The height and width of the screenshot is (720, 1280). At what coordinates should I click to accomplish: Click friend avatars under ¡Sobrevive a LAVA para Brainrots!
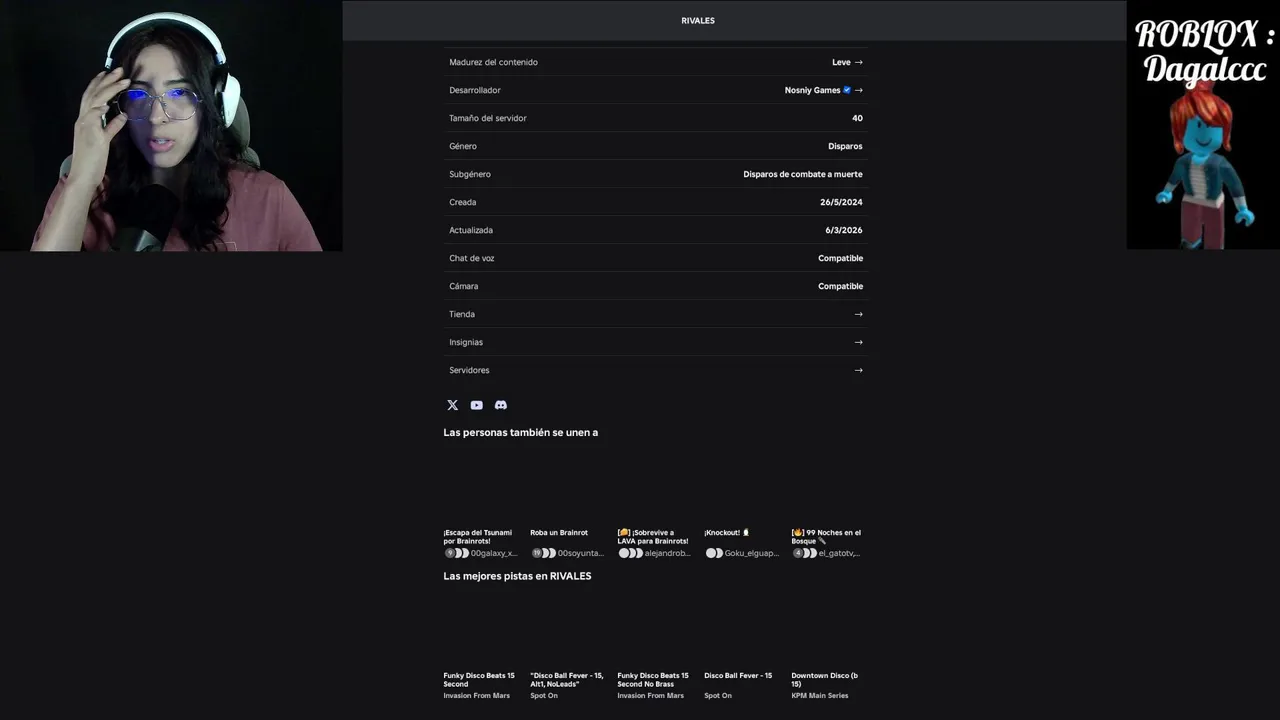pyautogui.click(x=630, y=553)
